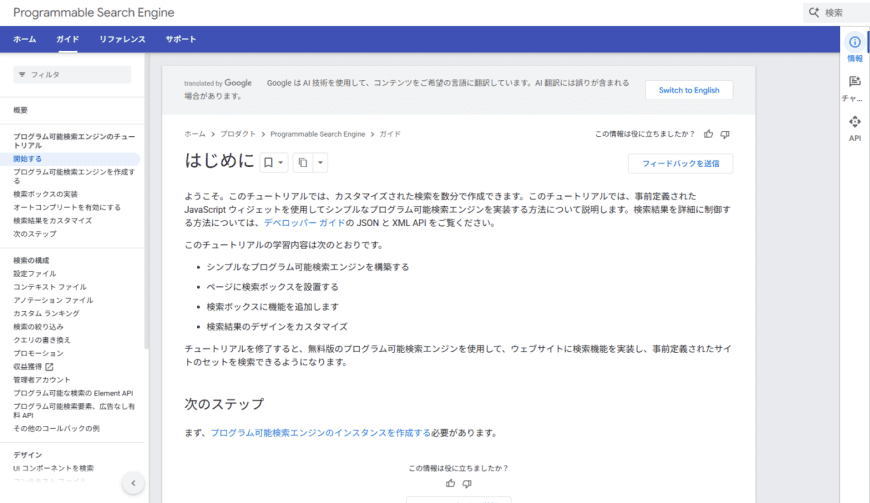This screenshot has width=870, height=503.
Task: Click the bottom thumbs up icon
Action: [x=450, y=484]
